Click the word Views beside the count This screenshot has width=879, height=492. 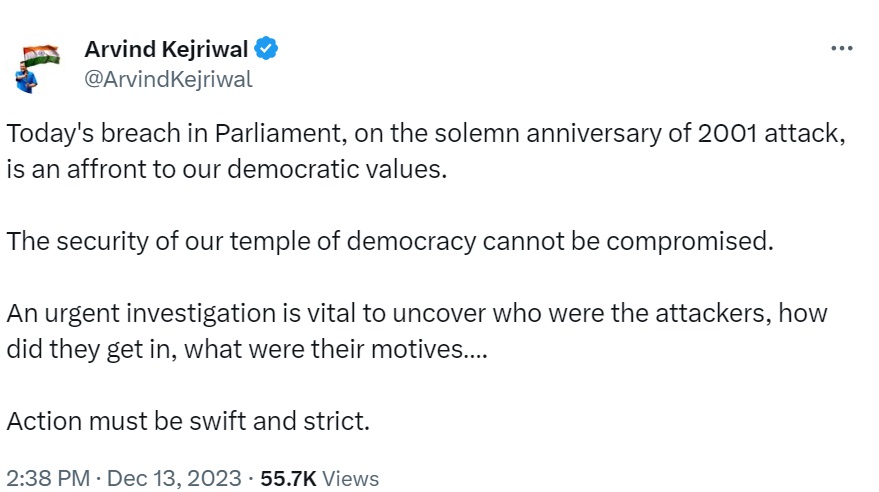click(351, 479)
